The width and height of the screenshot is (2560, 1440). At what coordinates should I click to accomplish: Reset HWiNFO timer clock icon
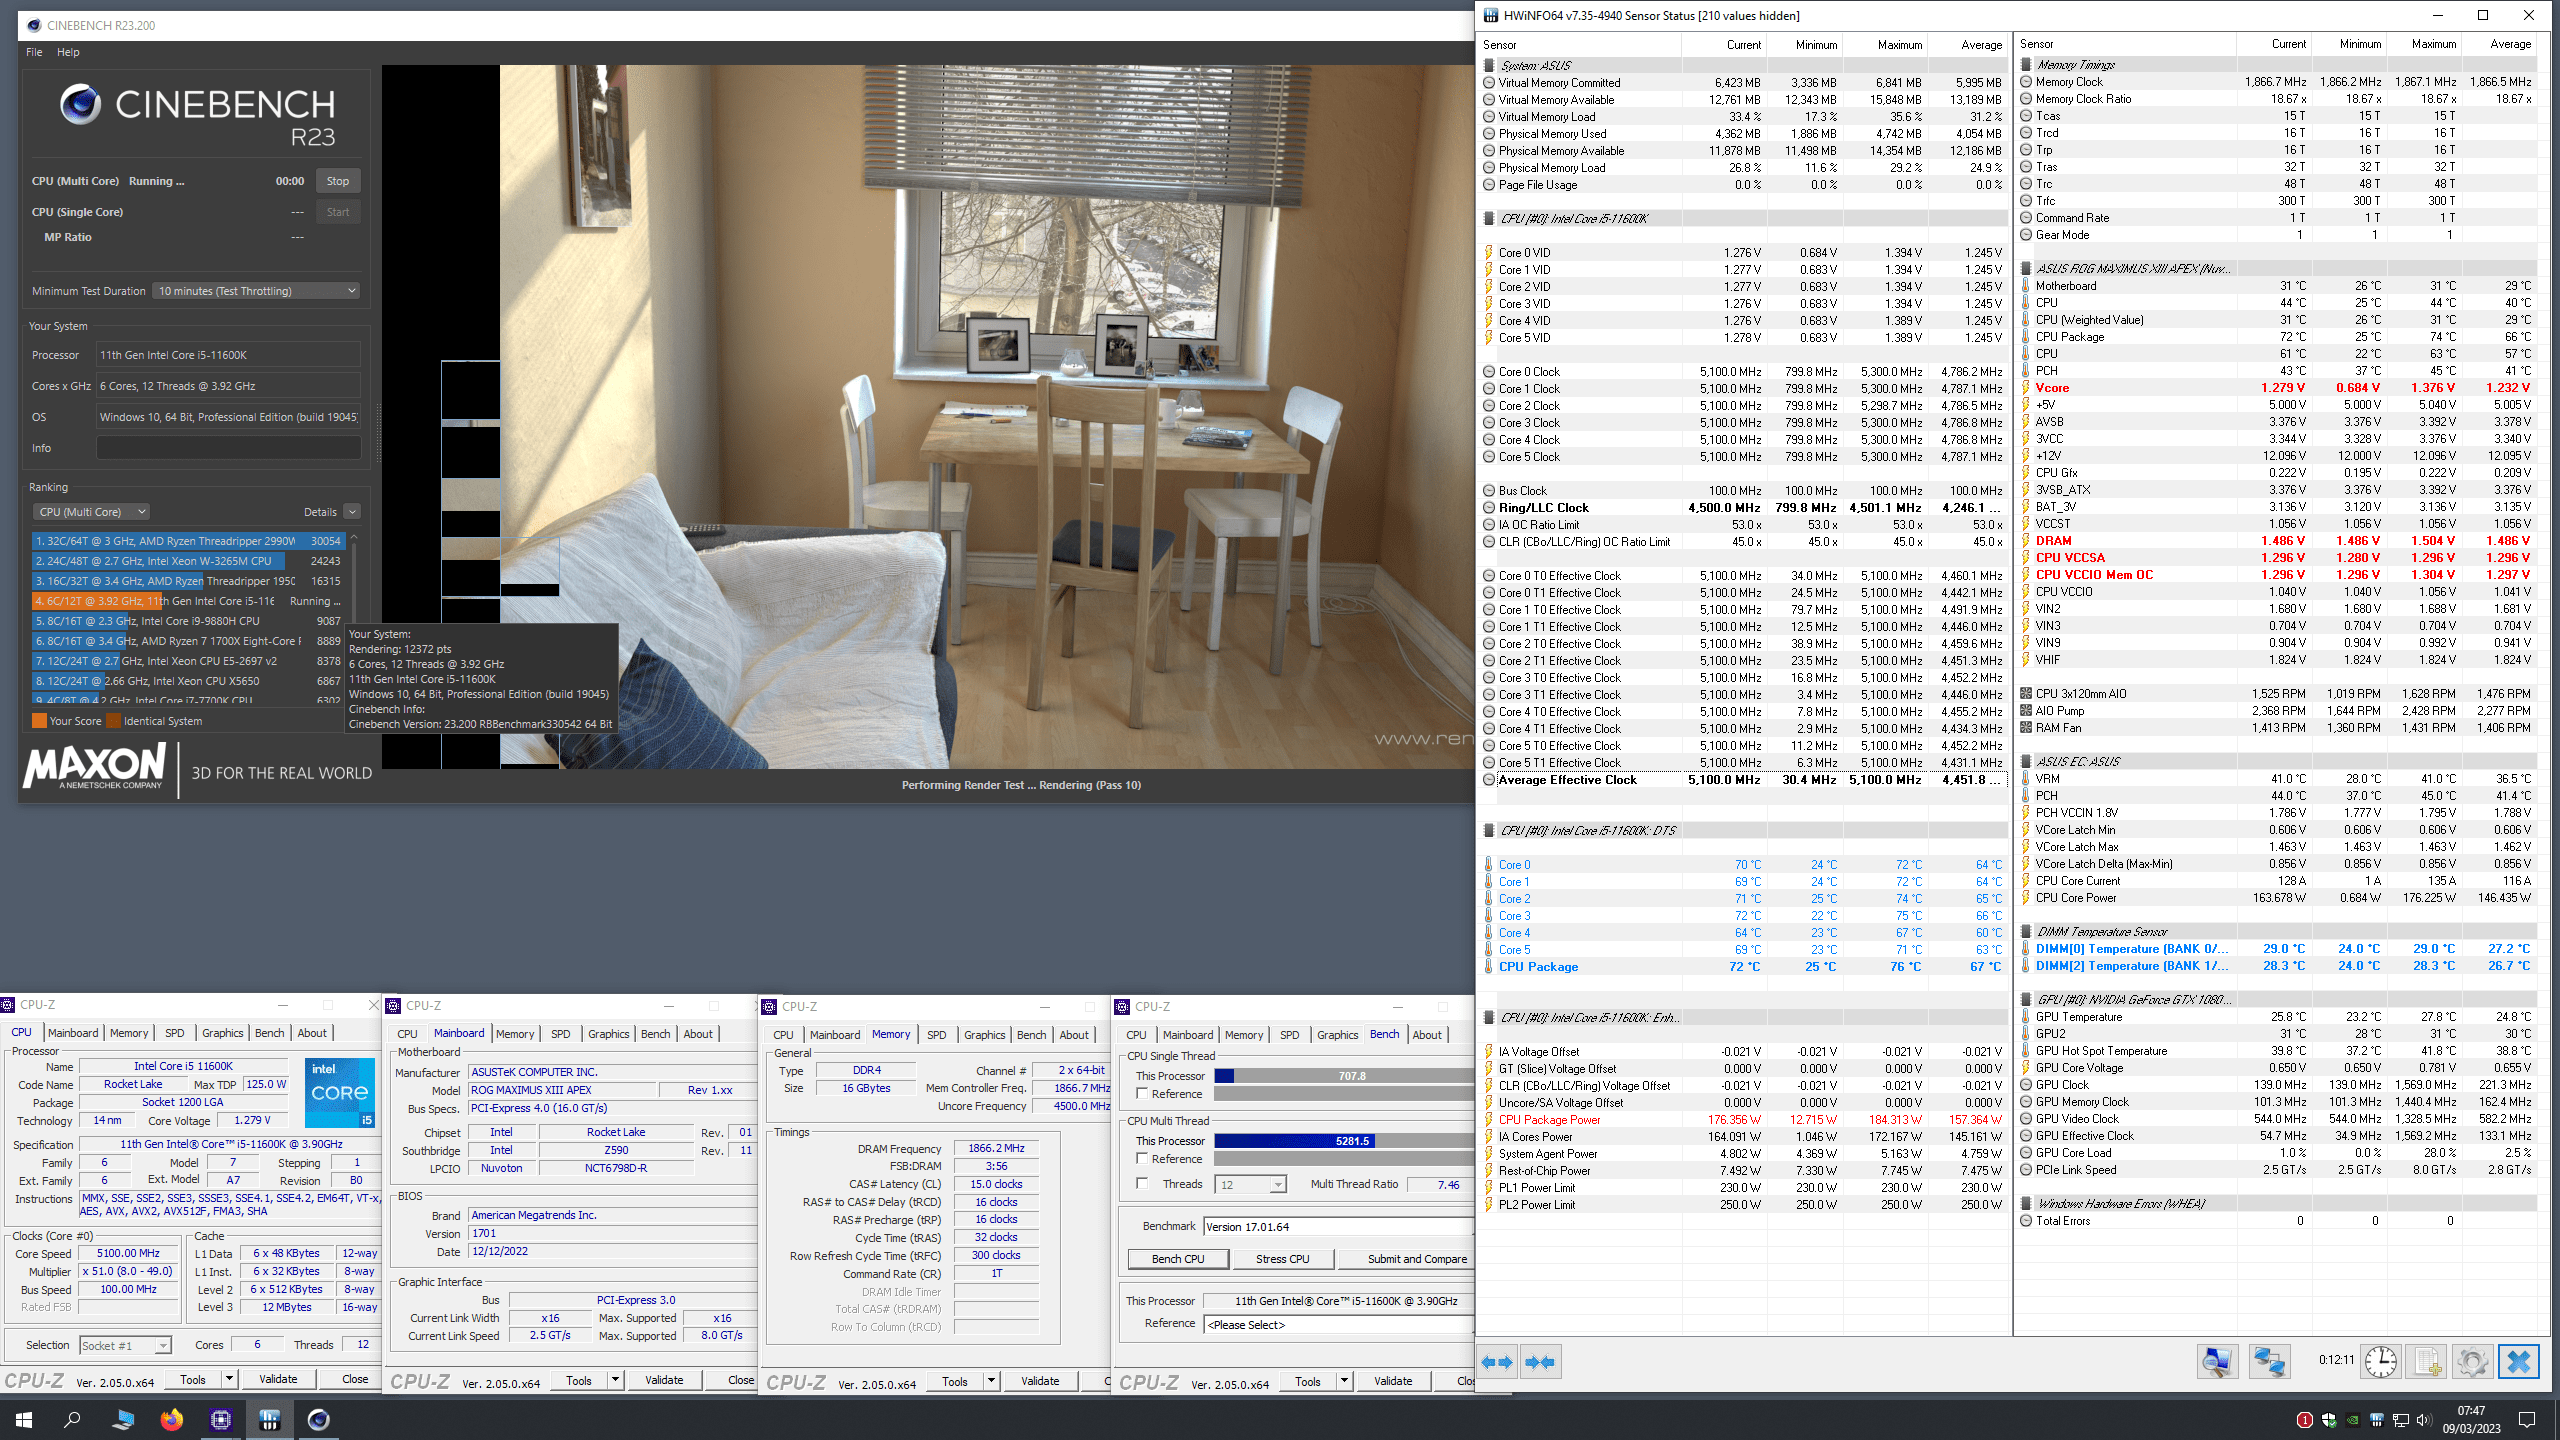(x=2381, y=1361)
